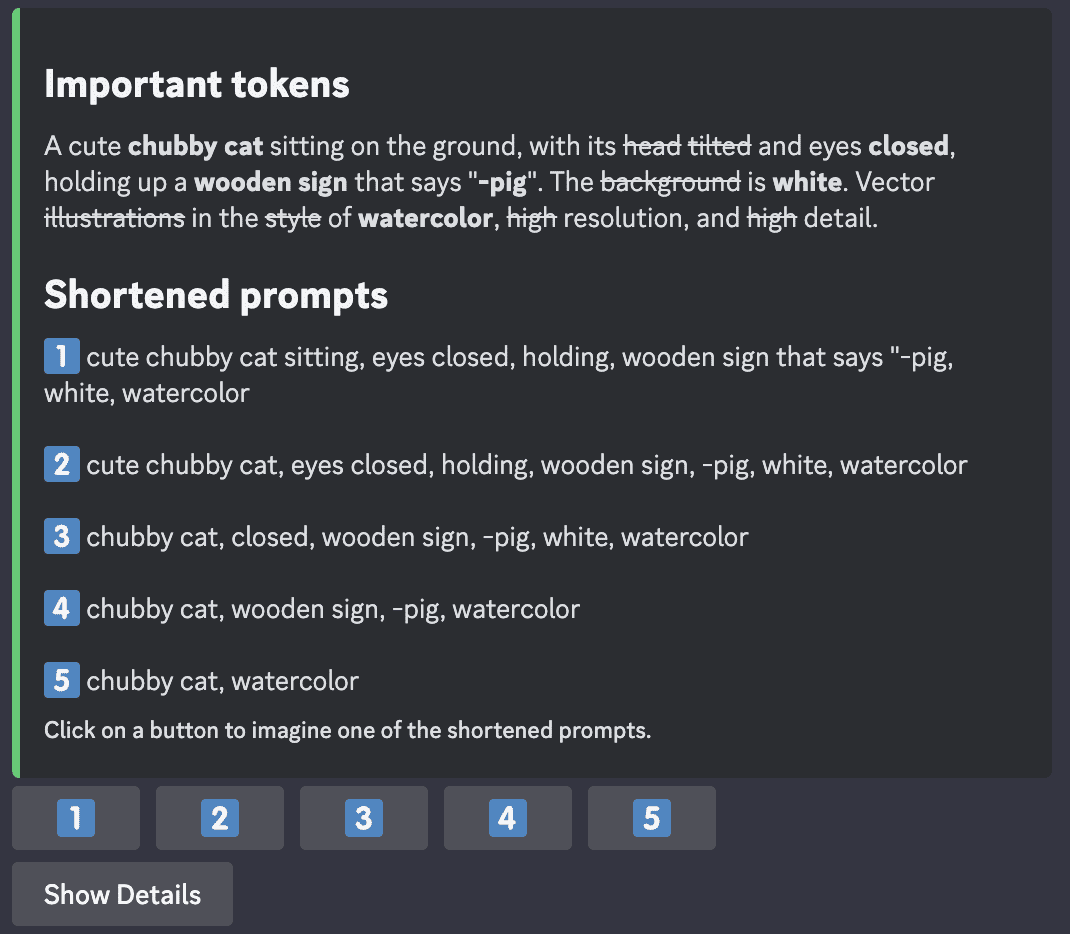Click the blue 3 emoji beside 'chubby cat, closed'
Viewport: 1070px width, 934px height.
point(62,536)
